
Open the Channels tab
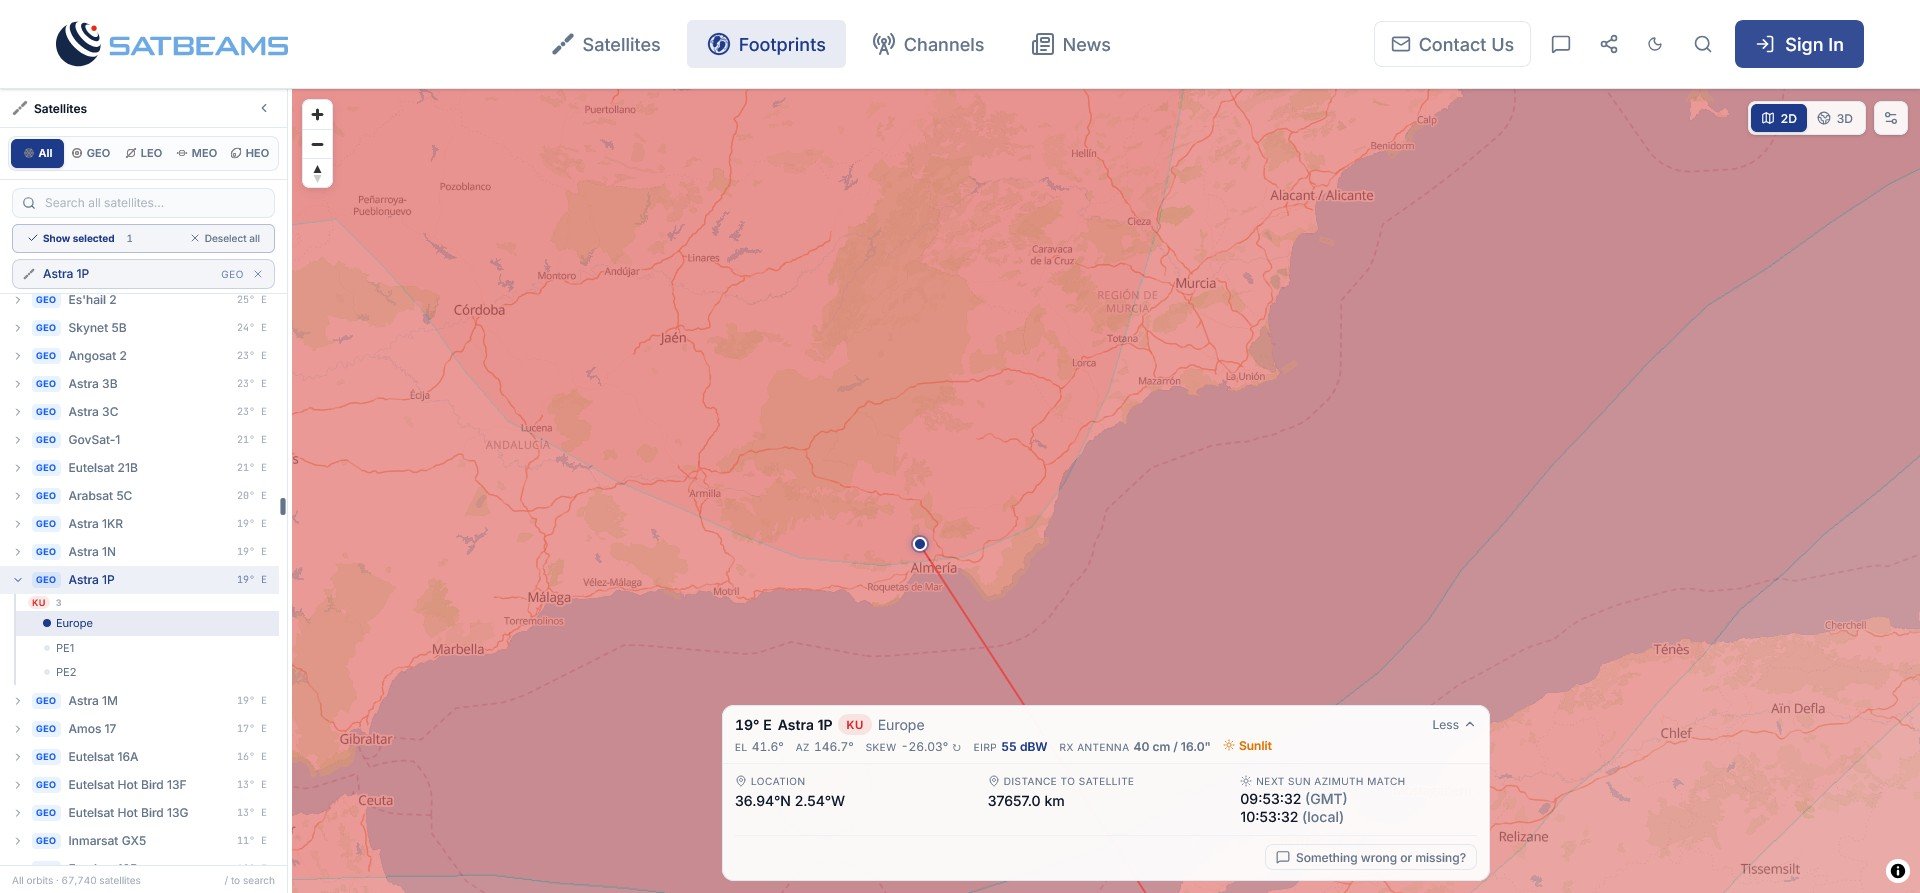(x=928, y=44)
